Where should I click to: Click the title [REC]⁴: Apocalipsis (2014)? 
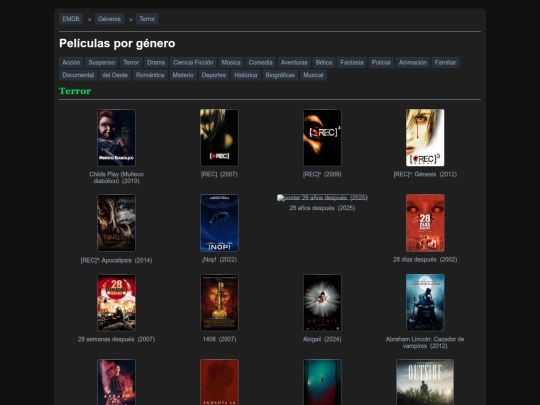(116, 260)
